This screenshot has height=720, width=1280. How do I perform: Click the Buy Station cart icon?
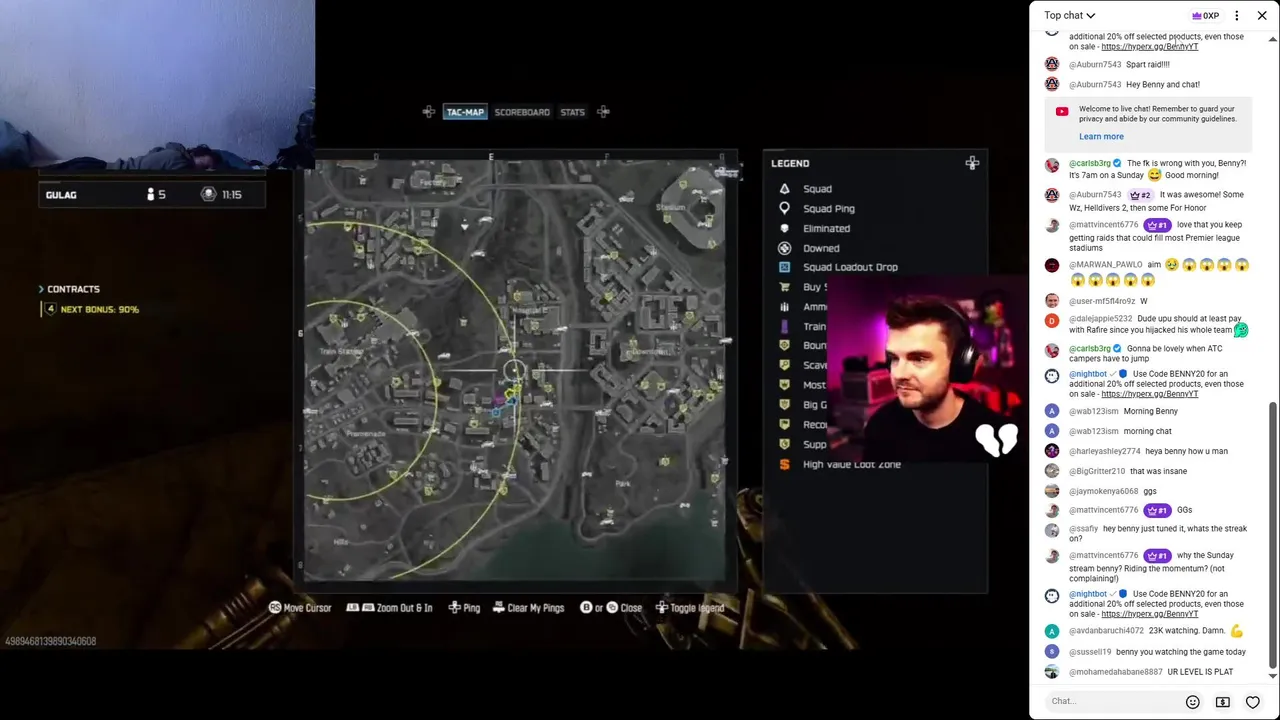pyautogui.click(x=784, y=287)
